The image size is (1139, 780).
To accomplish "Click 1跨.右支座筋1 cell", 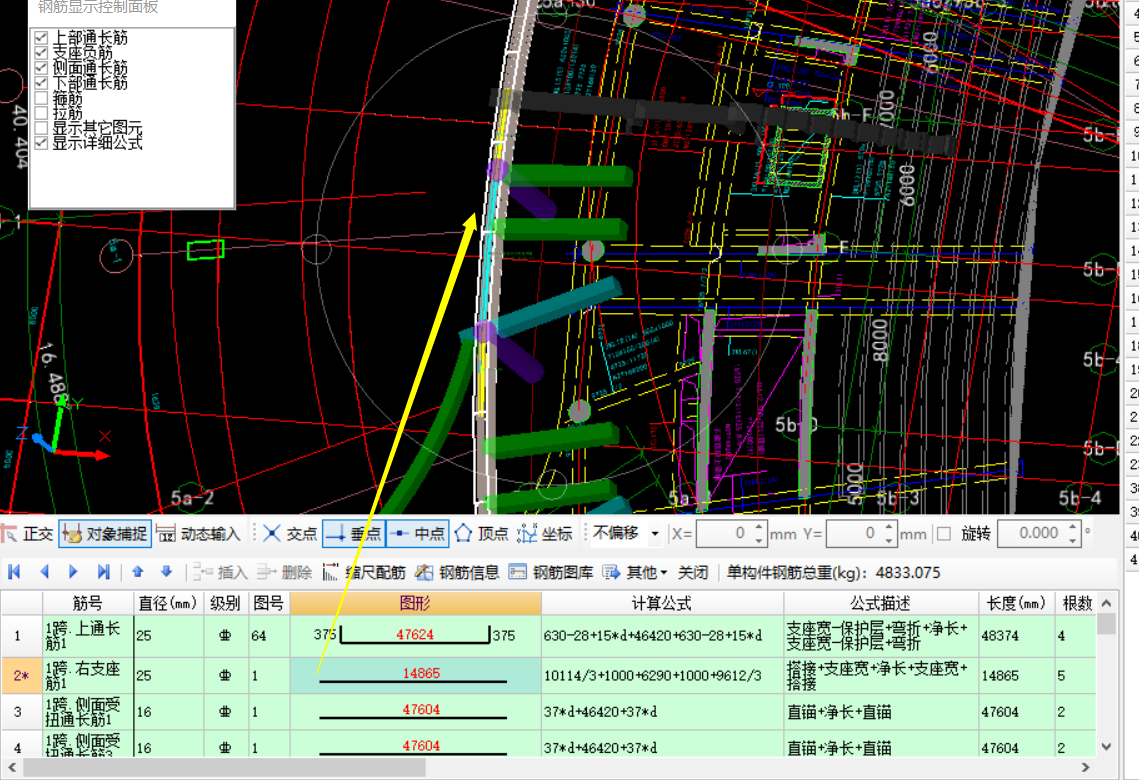I will coord(88,675).
